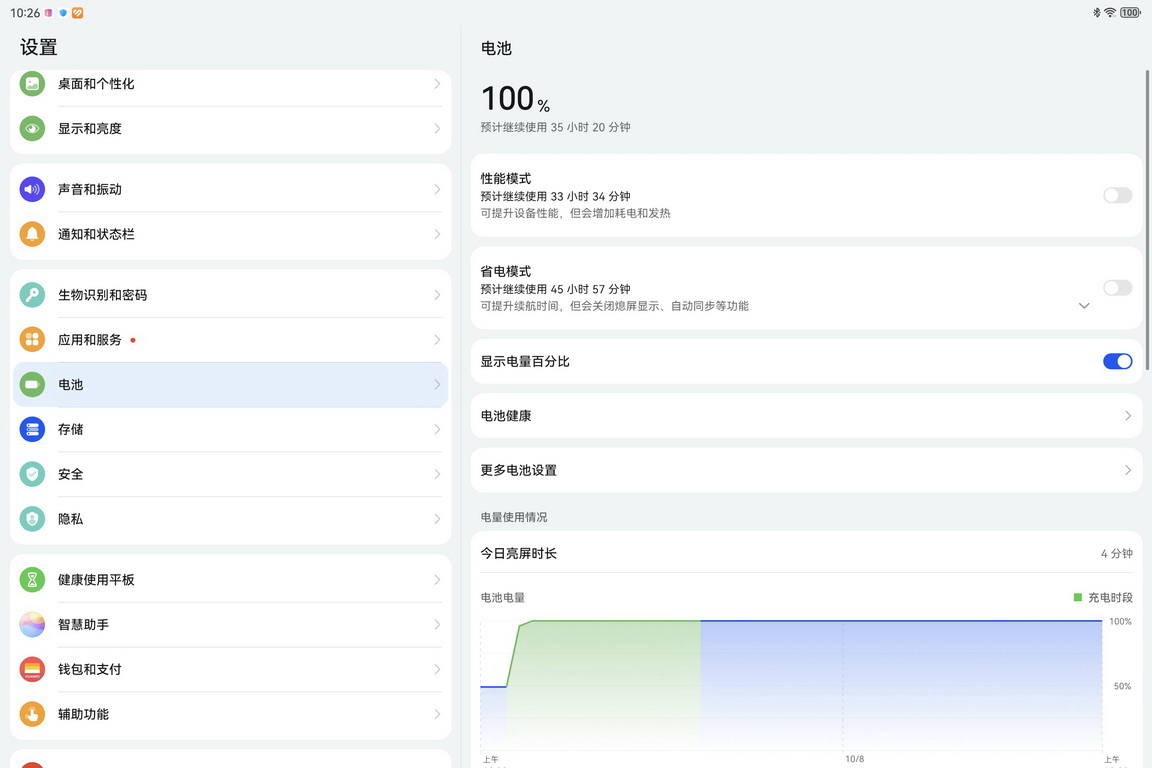Click the colorful orb icon for 智慧助手
Viewport: 1152px width, 768px height.
[32, 625]
